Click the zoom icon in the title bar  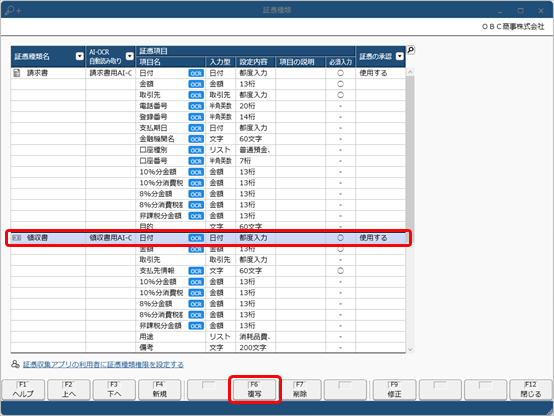pos(13,10)
